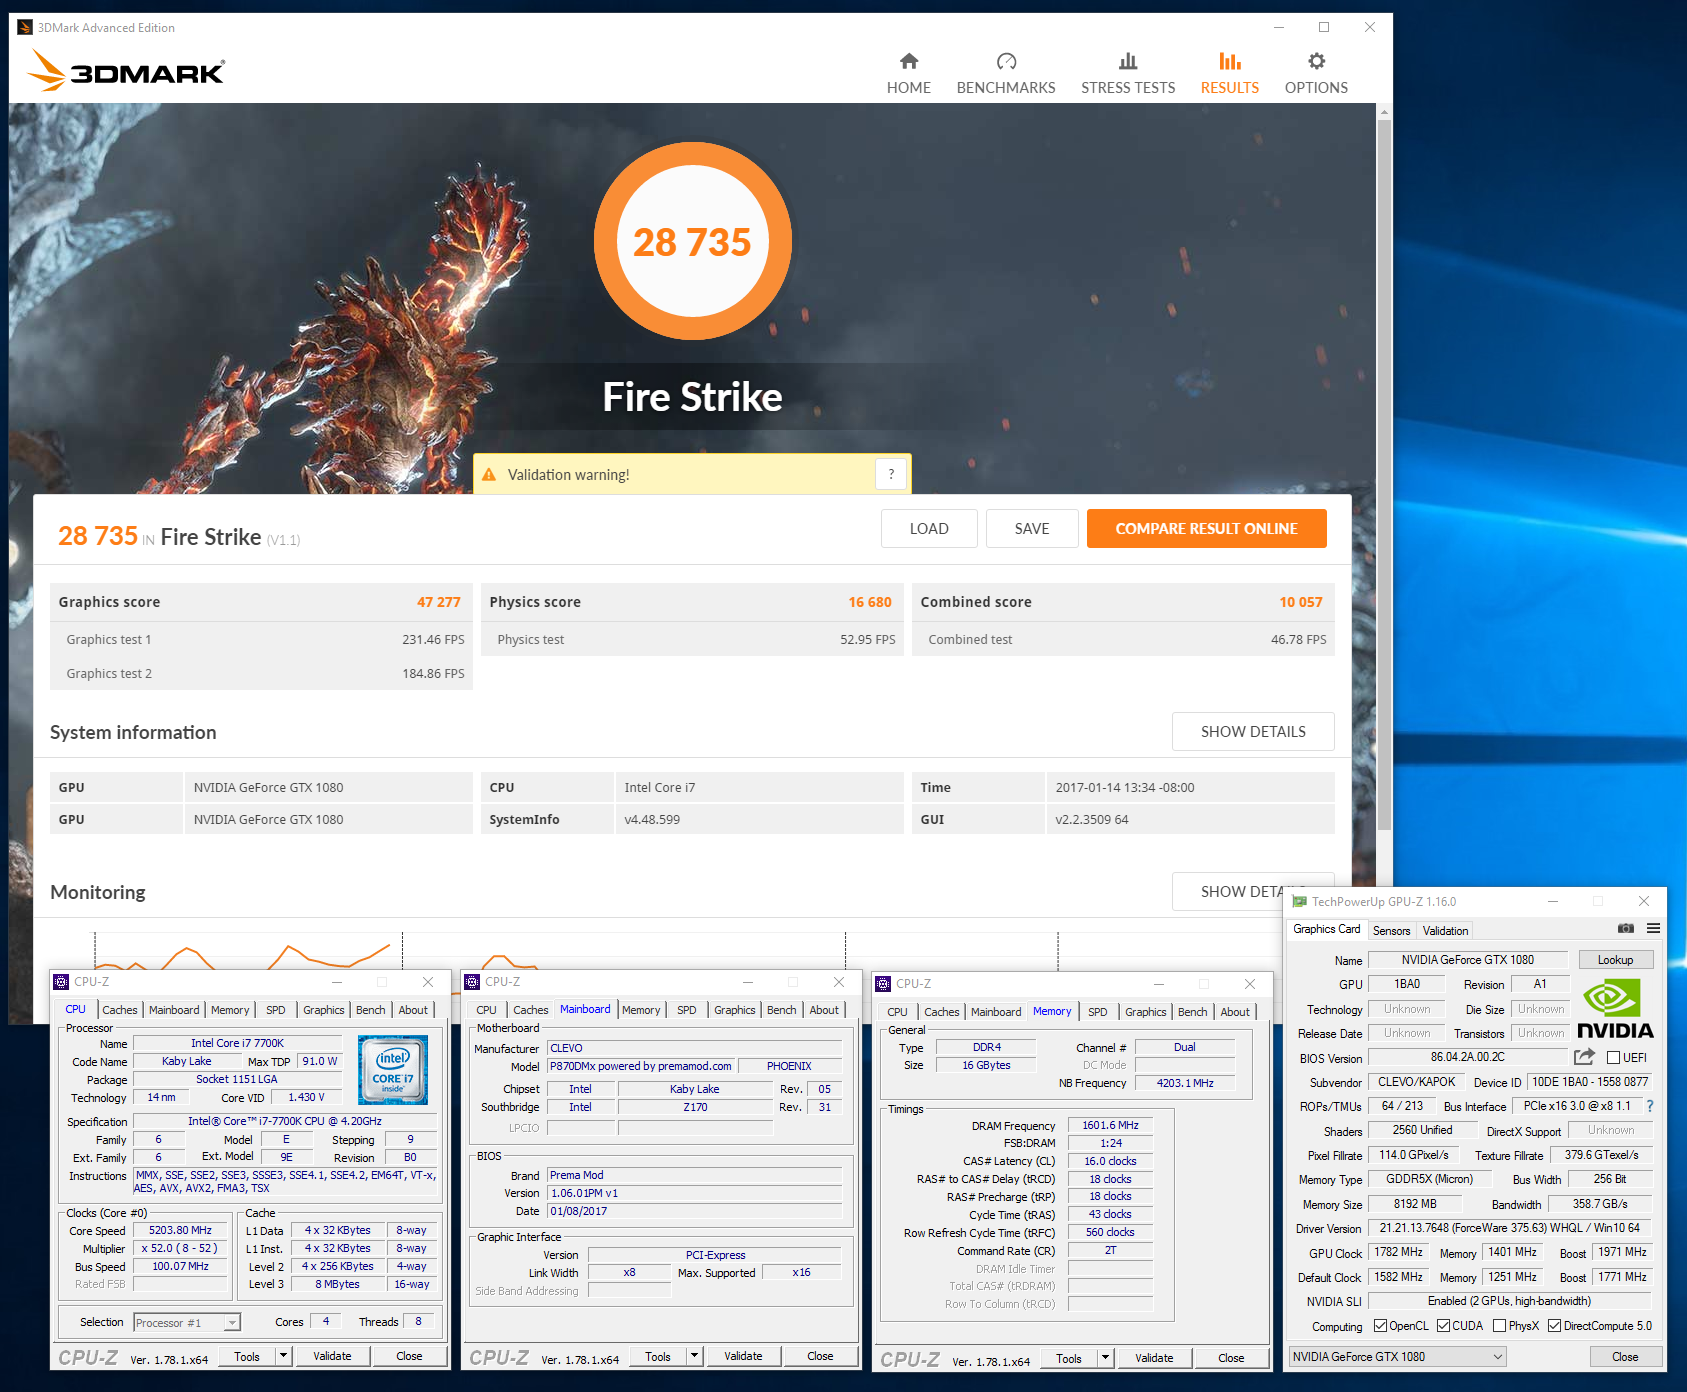Screen dimensions: 1687x1392
Task: Open SPD tab in CPU-Z Motherboard window
Action: [x=686, y=1010]
